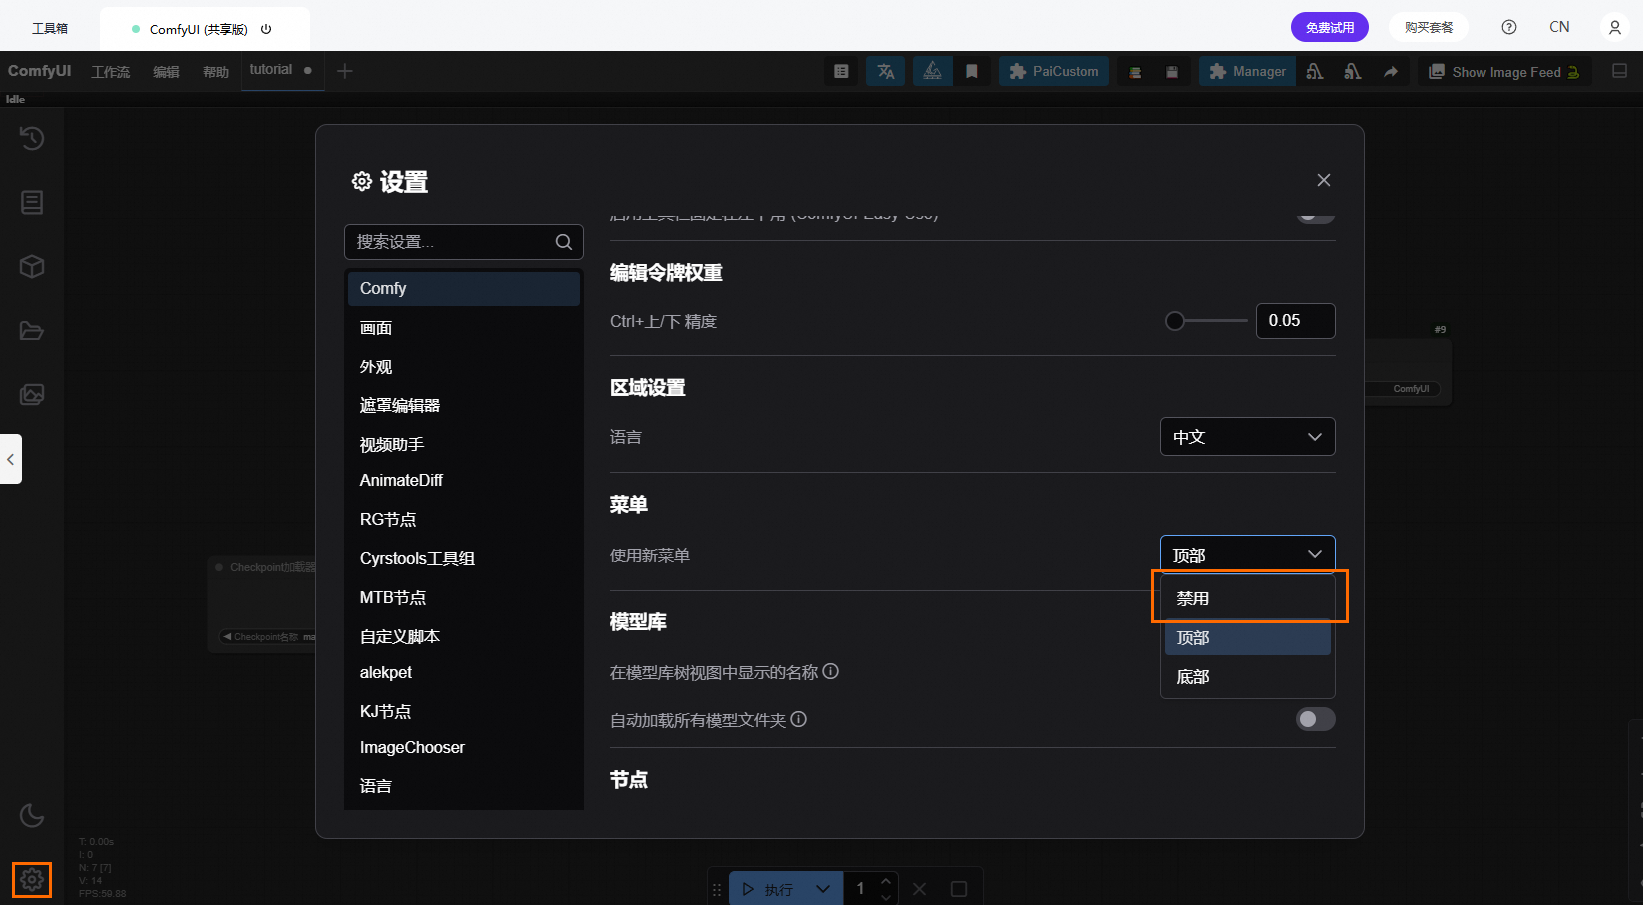This screenshot has height=905, width=1643.
Task: Toggle dark theme moon icon
Action: (x=32, y=815)
